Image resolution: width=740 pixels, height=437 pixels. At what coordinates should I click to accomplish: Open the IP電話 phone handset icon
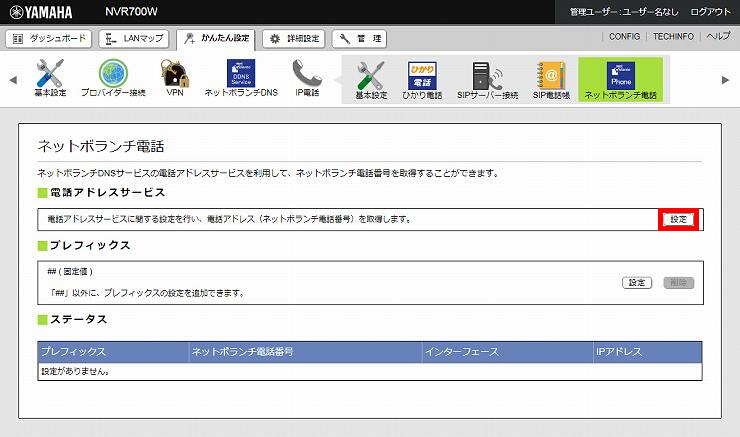click(307, 78)
